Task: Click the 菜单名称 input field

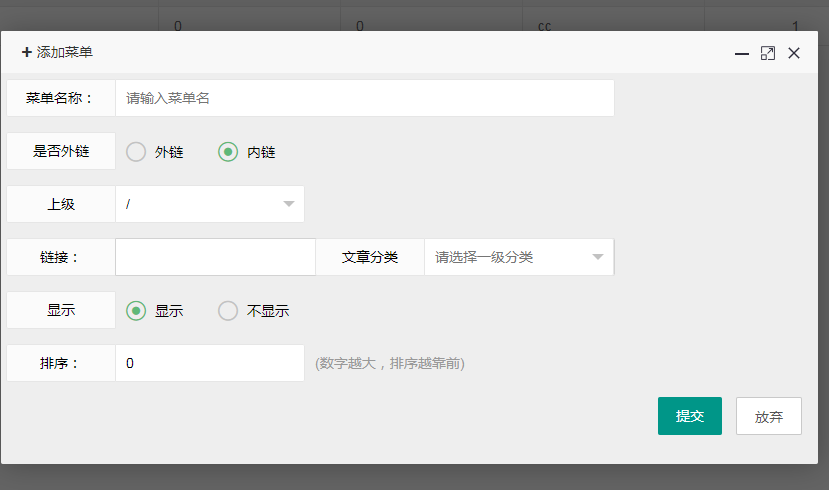Action: 365,98
